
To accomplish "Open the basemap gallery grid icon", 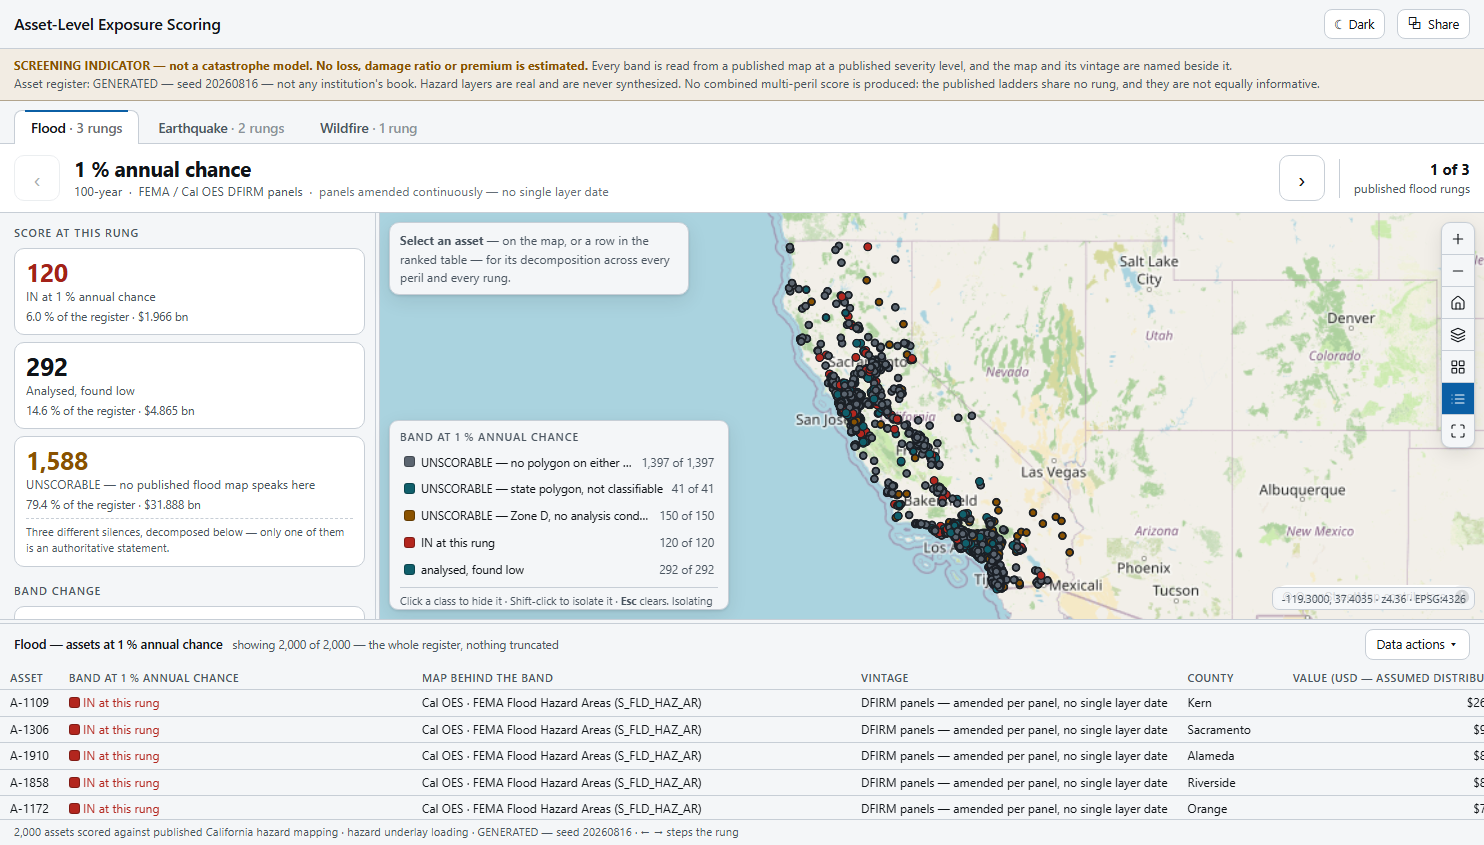I will click(x=1457, y=367).
